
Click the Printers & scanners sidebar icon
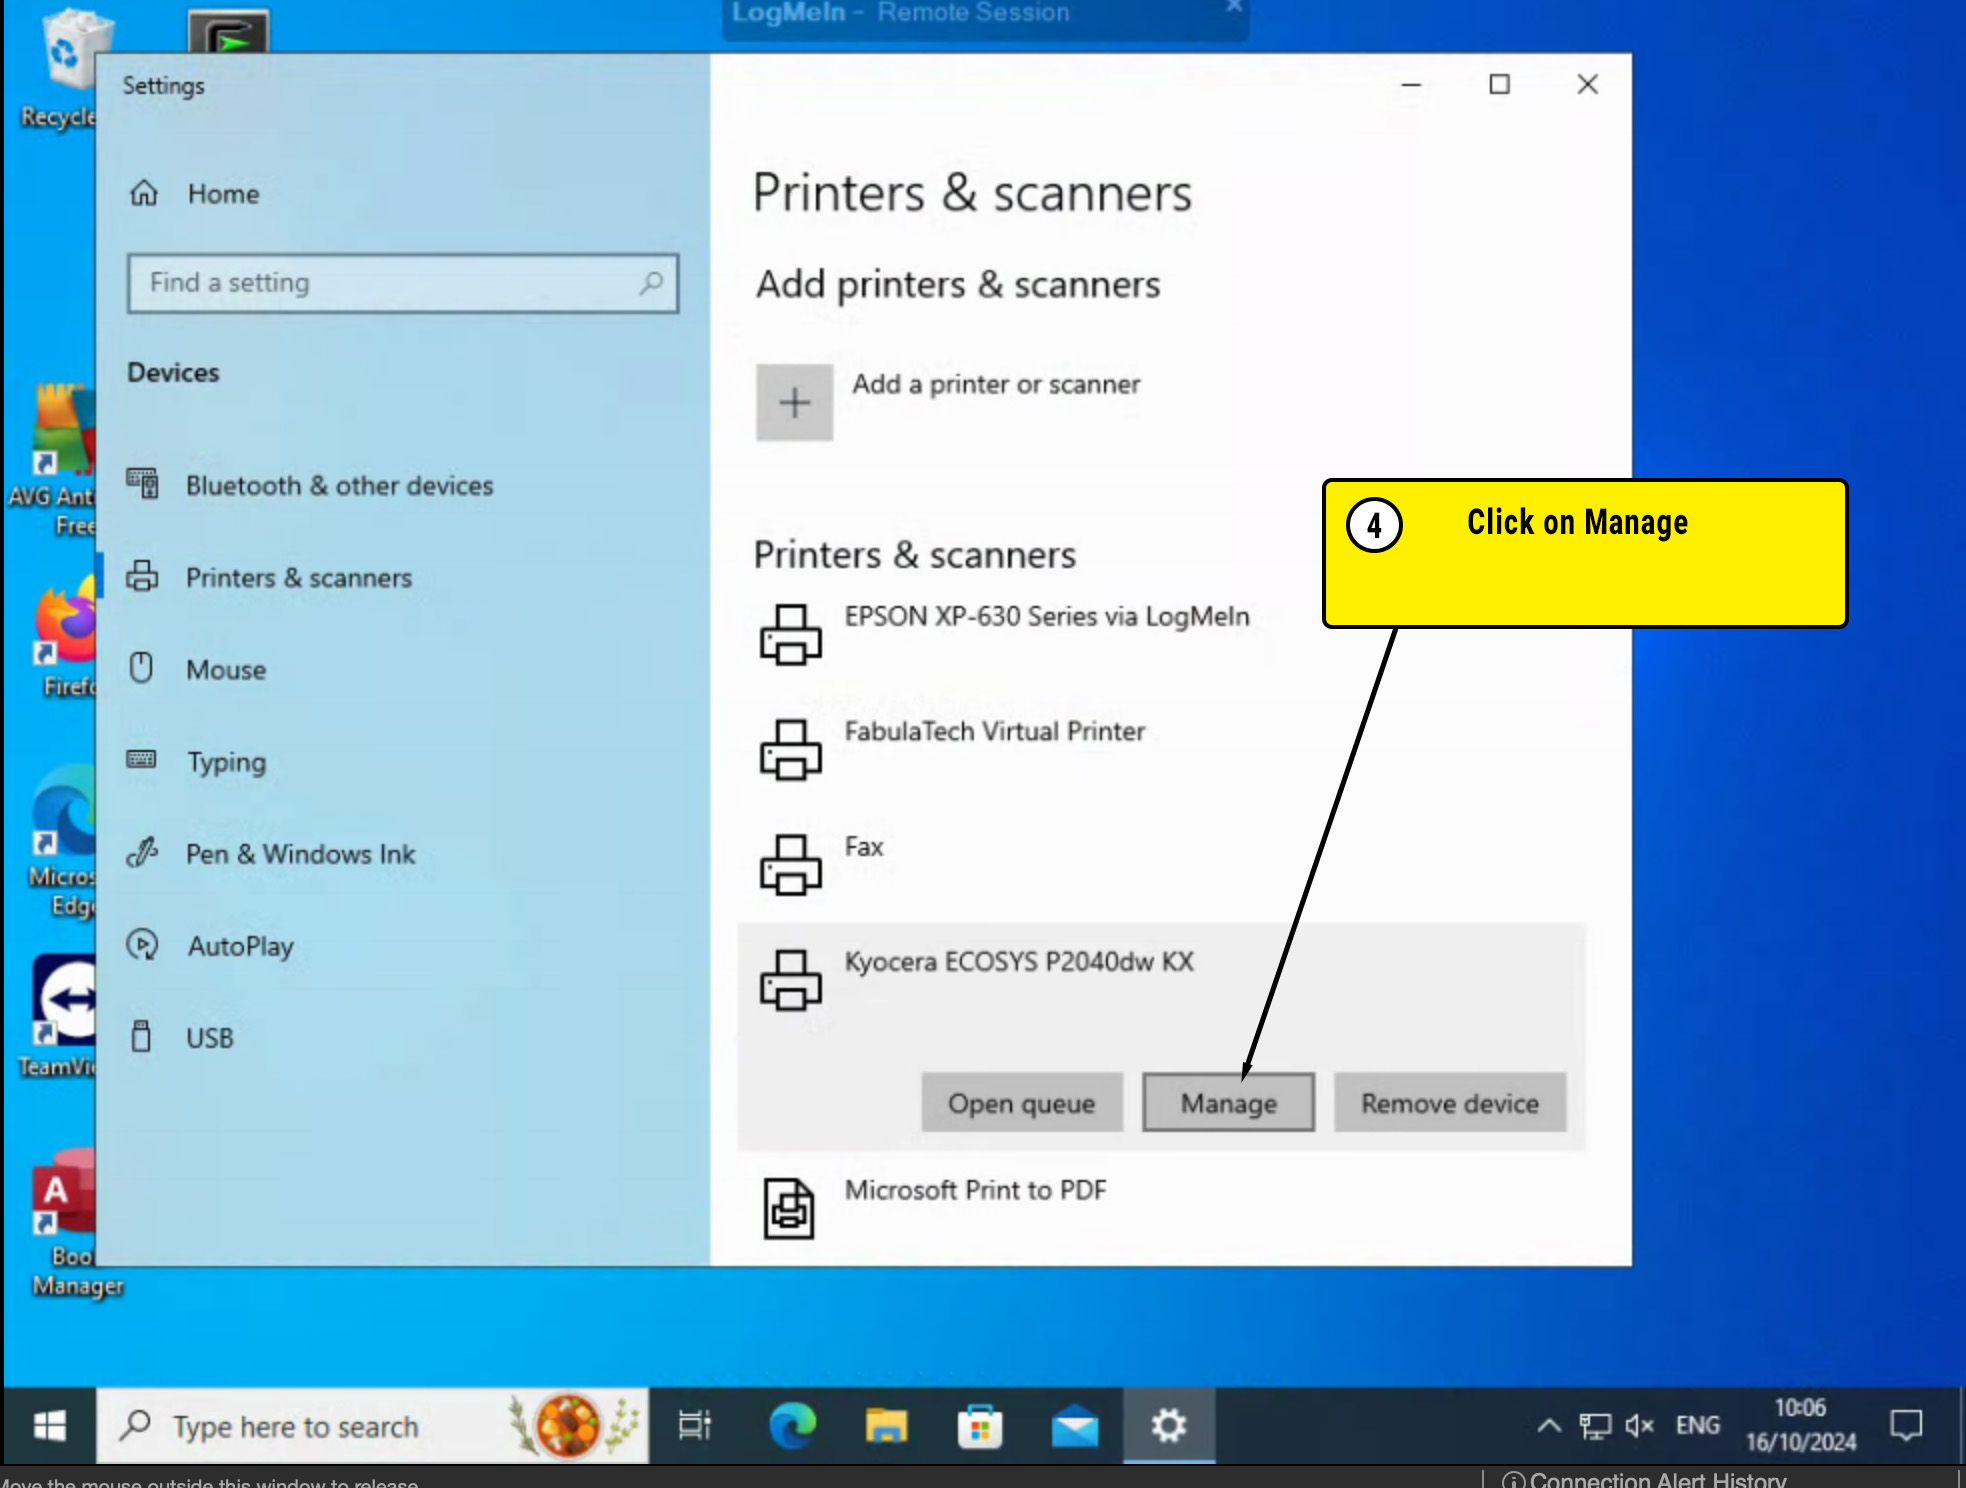pos(142,576)
